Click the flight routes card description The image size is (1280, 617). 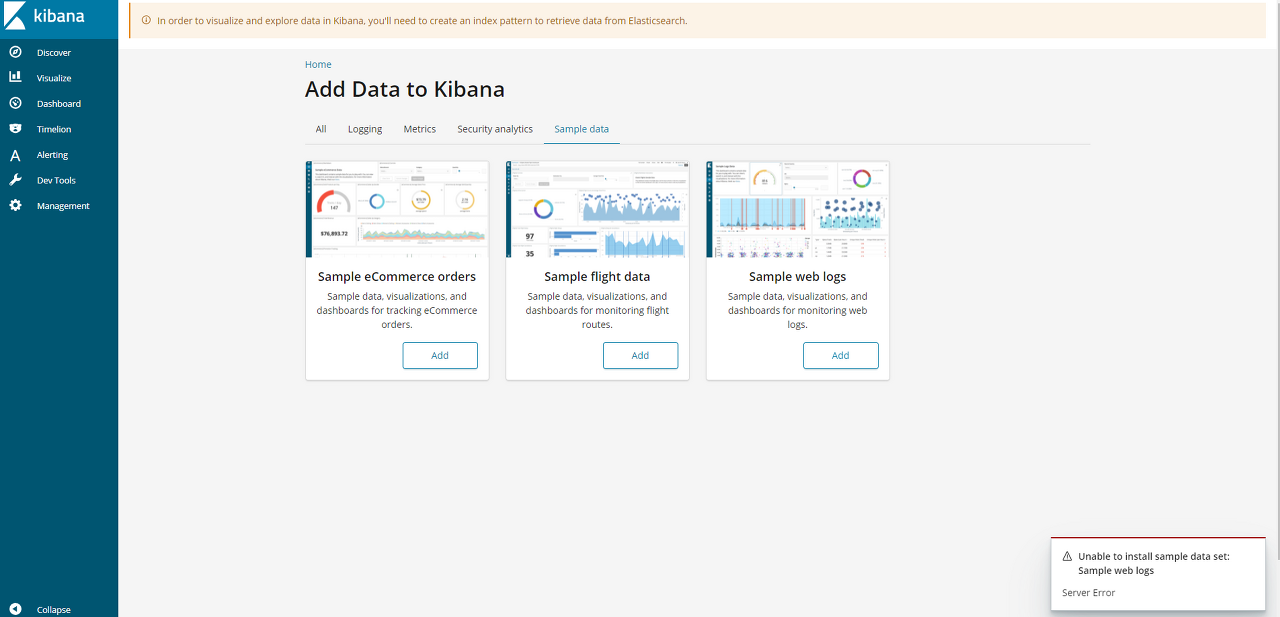click(597, 310)
